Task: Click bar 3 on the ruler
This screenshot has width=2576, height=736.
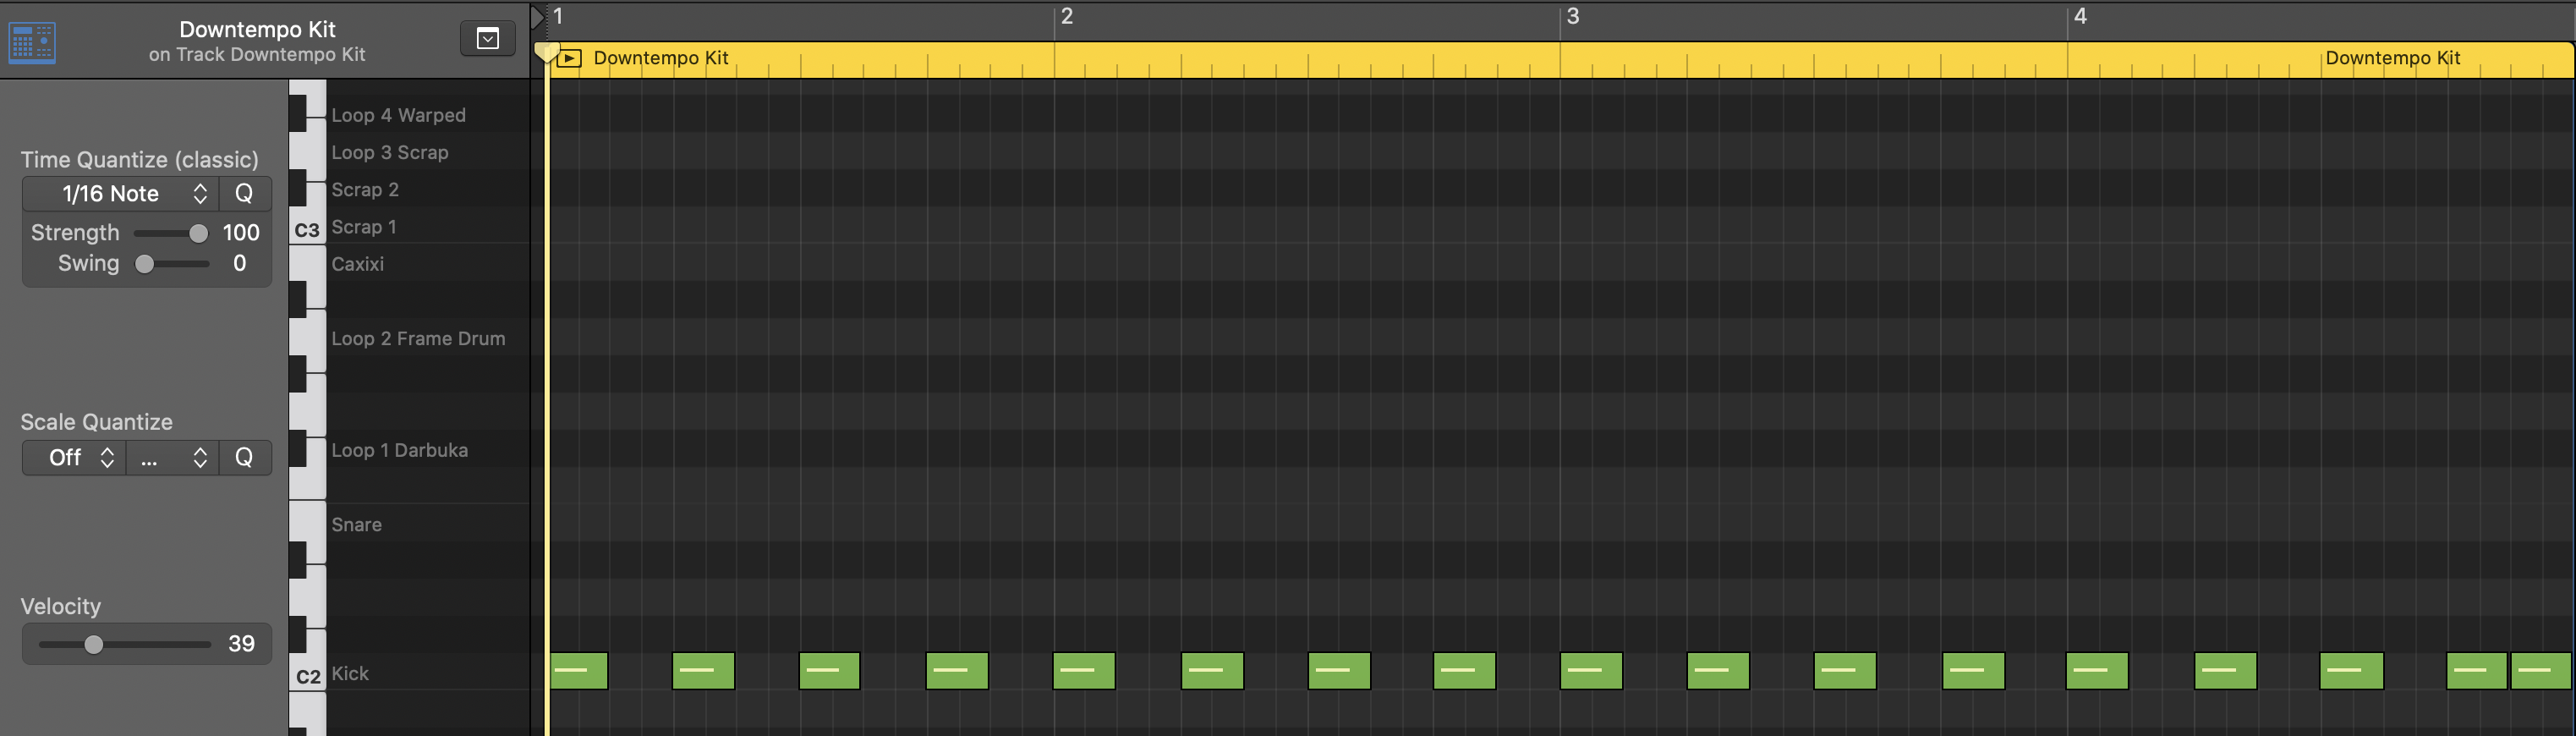Action: 1573,16
